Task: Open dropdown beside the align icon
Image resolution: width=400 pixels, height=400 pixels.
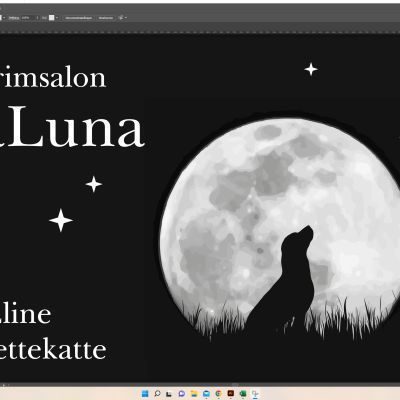Action: tap(126, 18)
